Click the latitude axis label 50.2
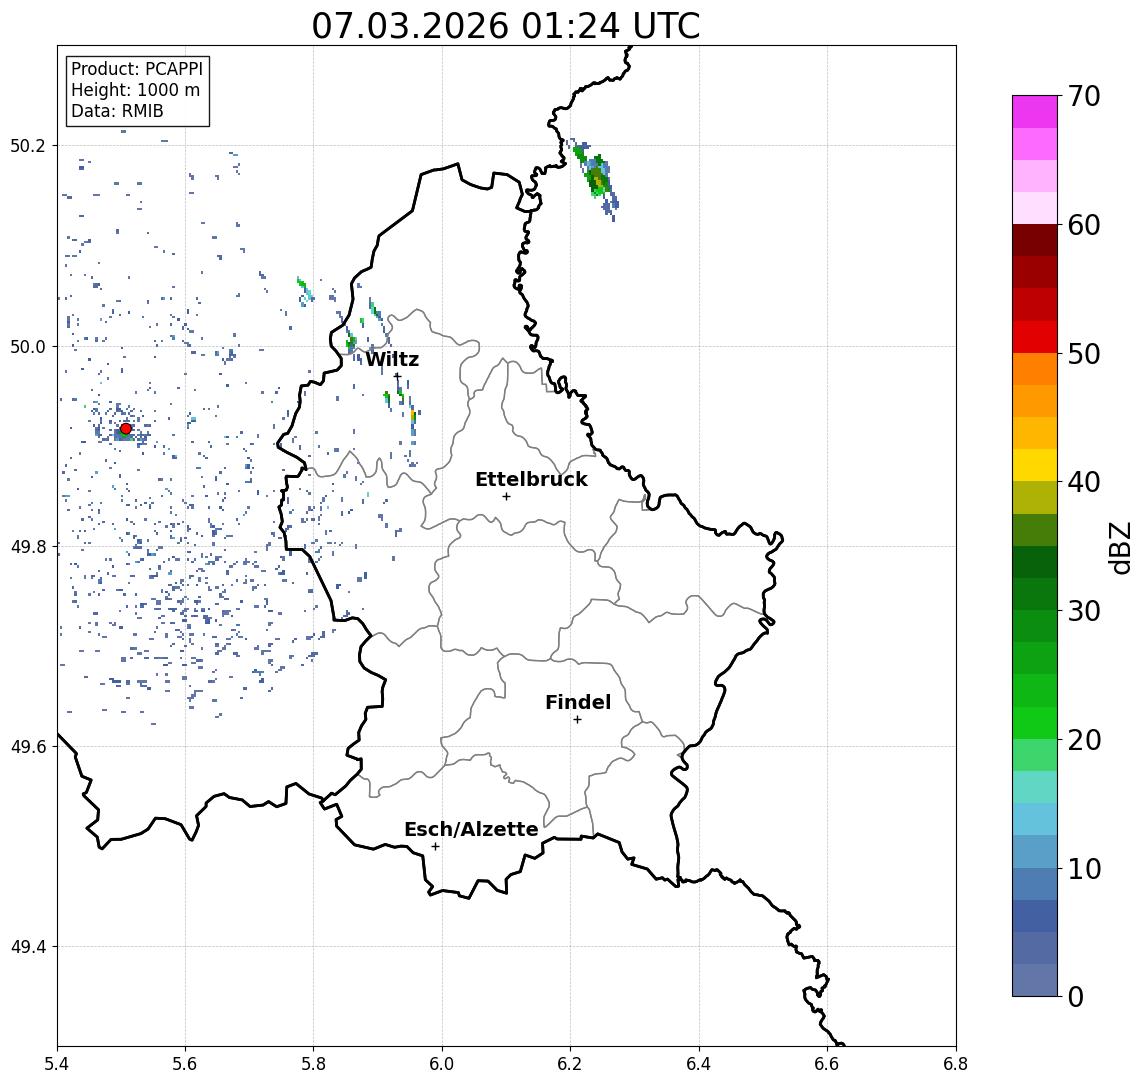 point(28,145)
